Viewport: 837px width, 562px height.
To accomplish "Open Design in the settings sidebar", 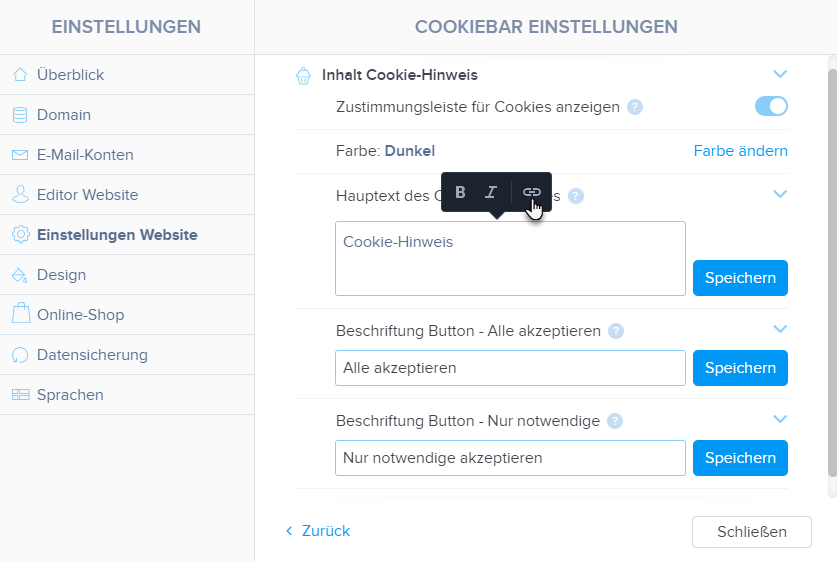I will [61, 275].
